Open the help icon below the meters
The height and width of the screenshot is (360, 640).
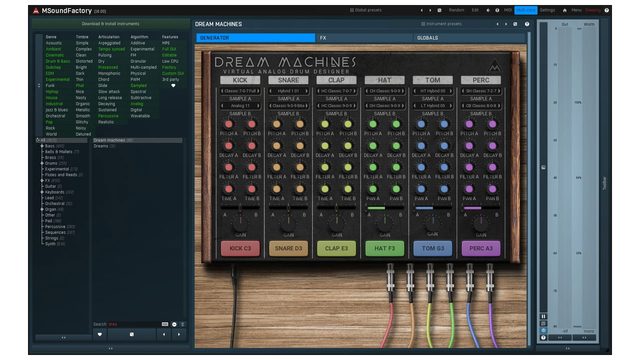pos(543,338)
